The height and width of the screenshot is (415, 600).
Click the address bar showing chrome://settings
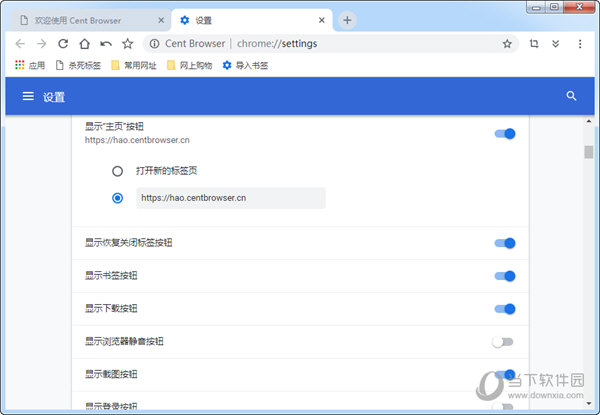[x=330, y=44]
